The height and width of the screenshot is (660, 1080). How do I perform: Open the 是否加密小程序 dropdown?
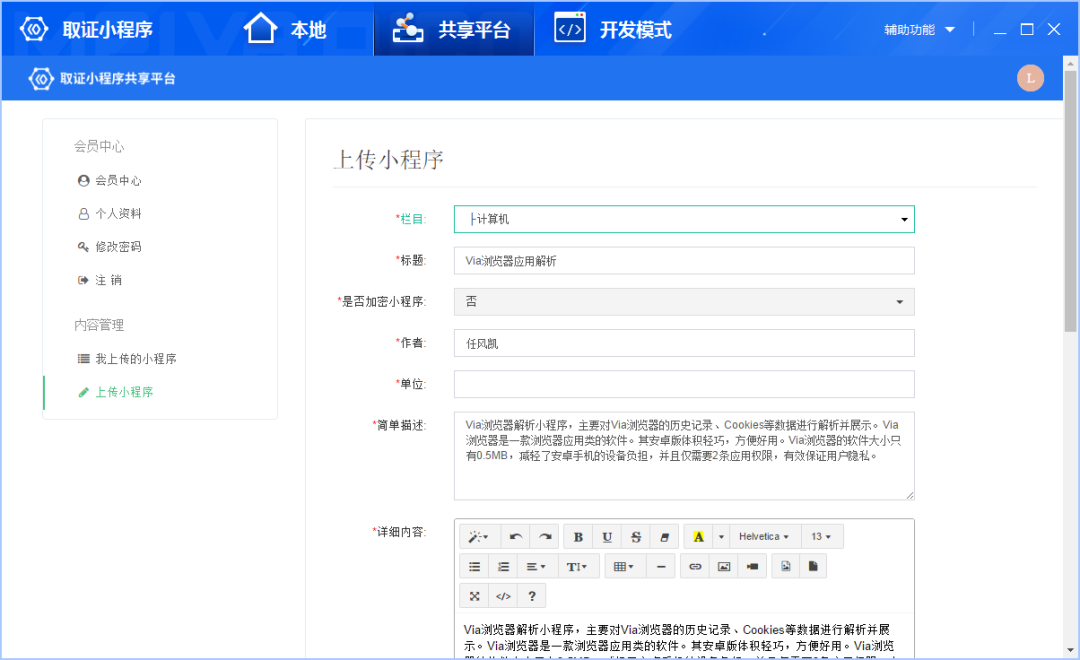[684, 302]
